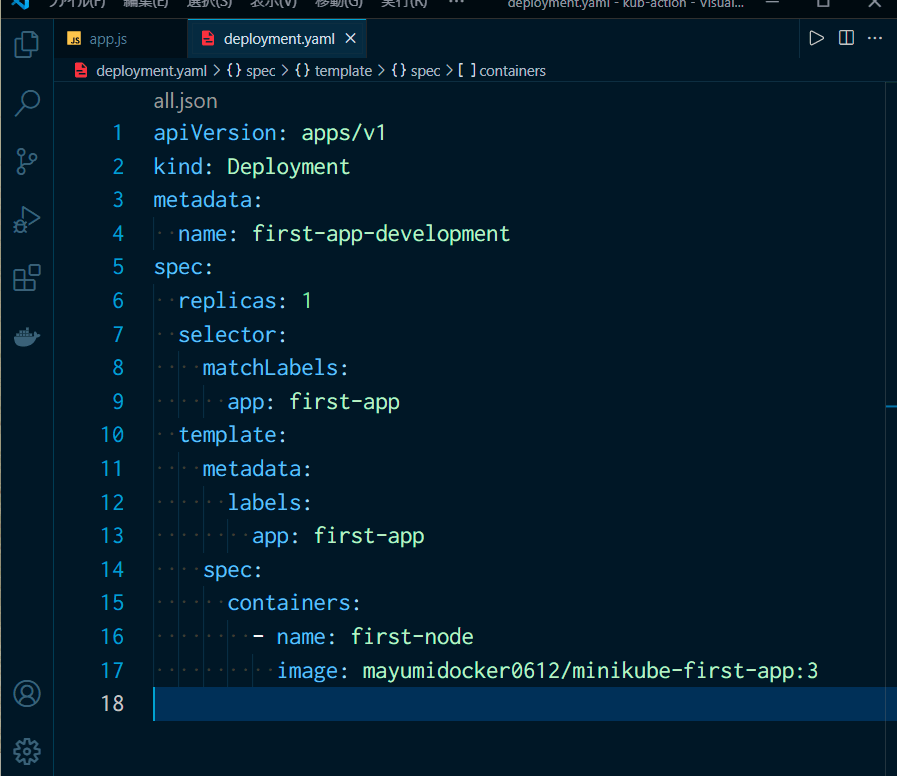
Task: Click on 'template:' key
Action: [x=232, y=435]
